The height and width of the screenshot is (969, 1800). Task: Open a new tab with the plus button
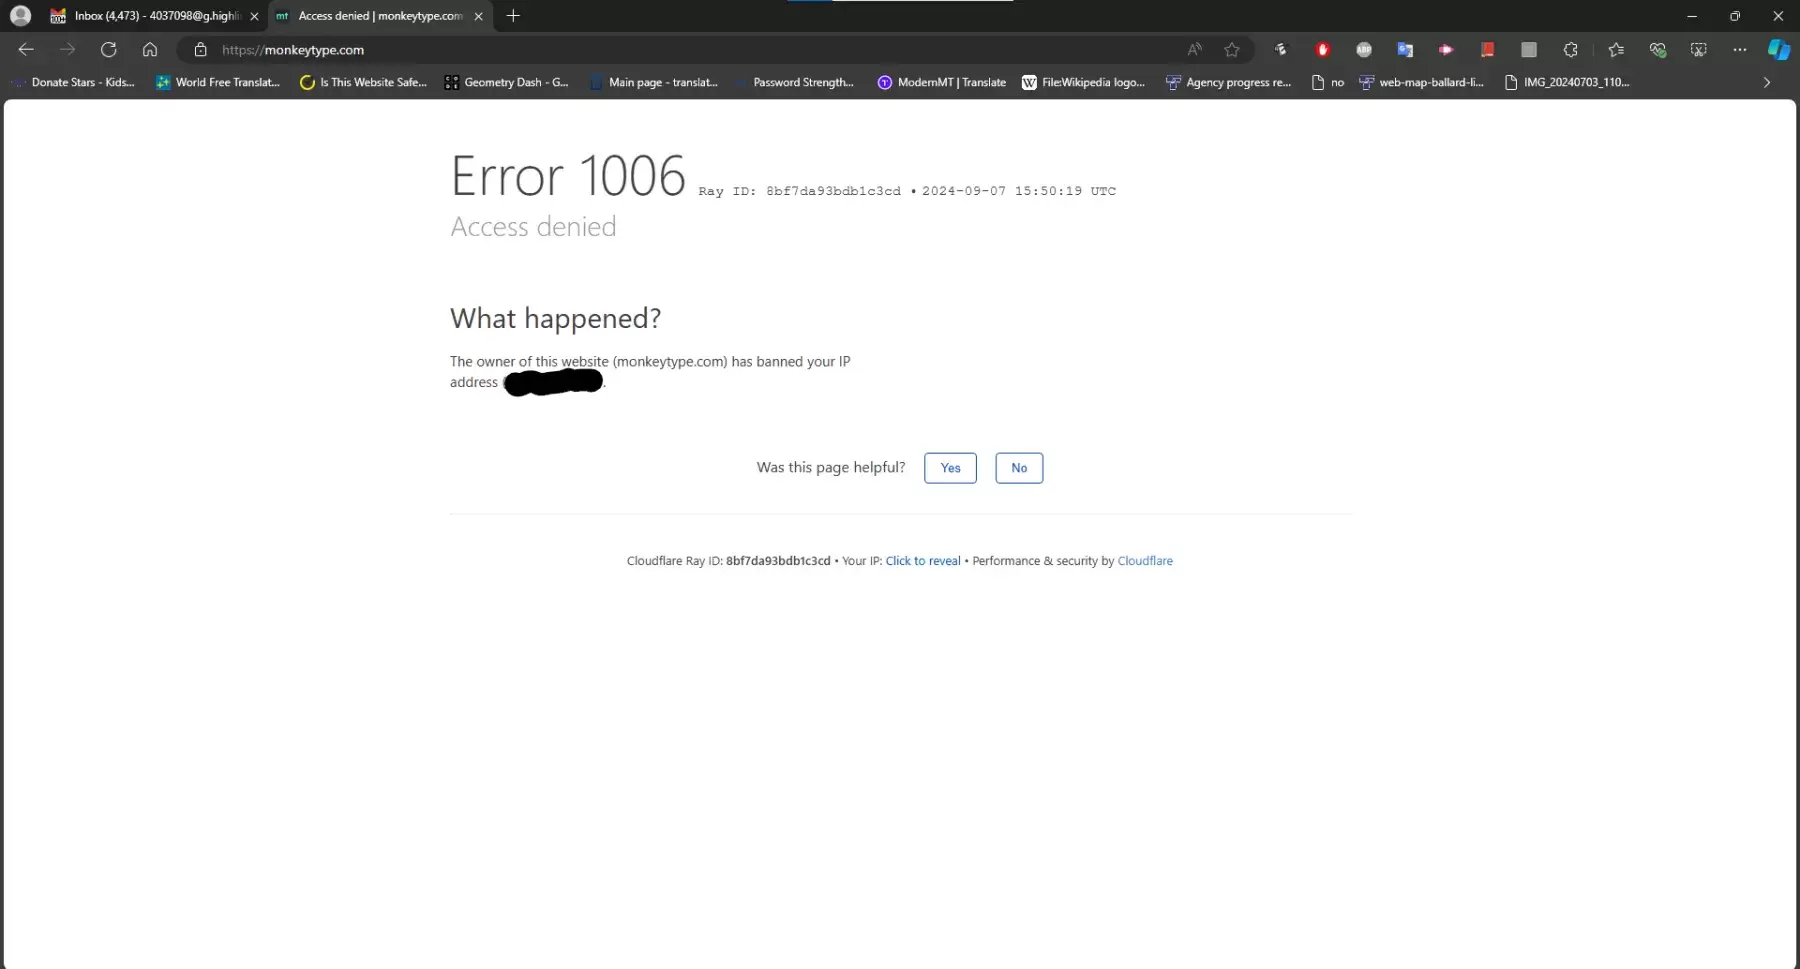click(x=513, y=16)
